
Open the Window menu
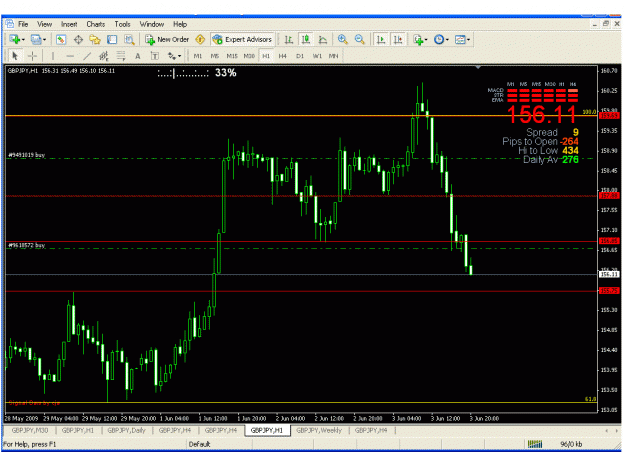151,24
